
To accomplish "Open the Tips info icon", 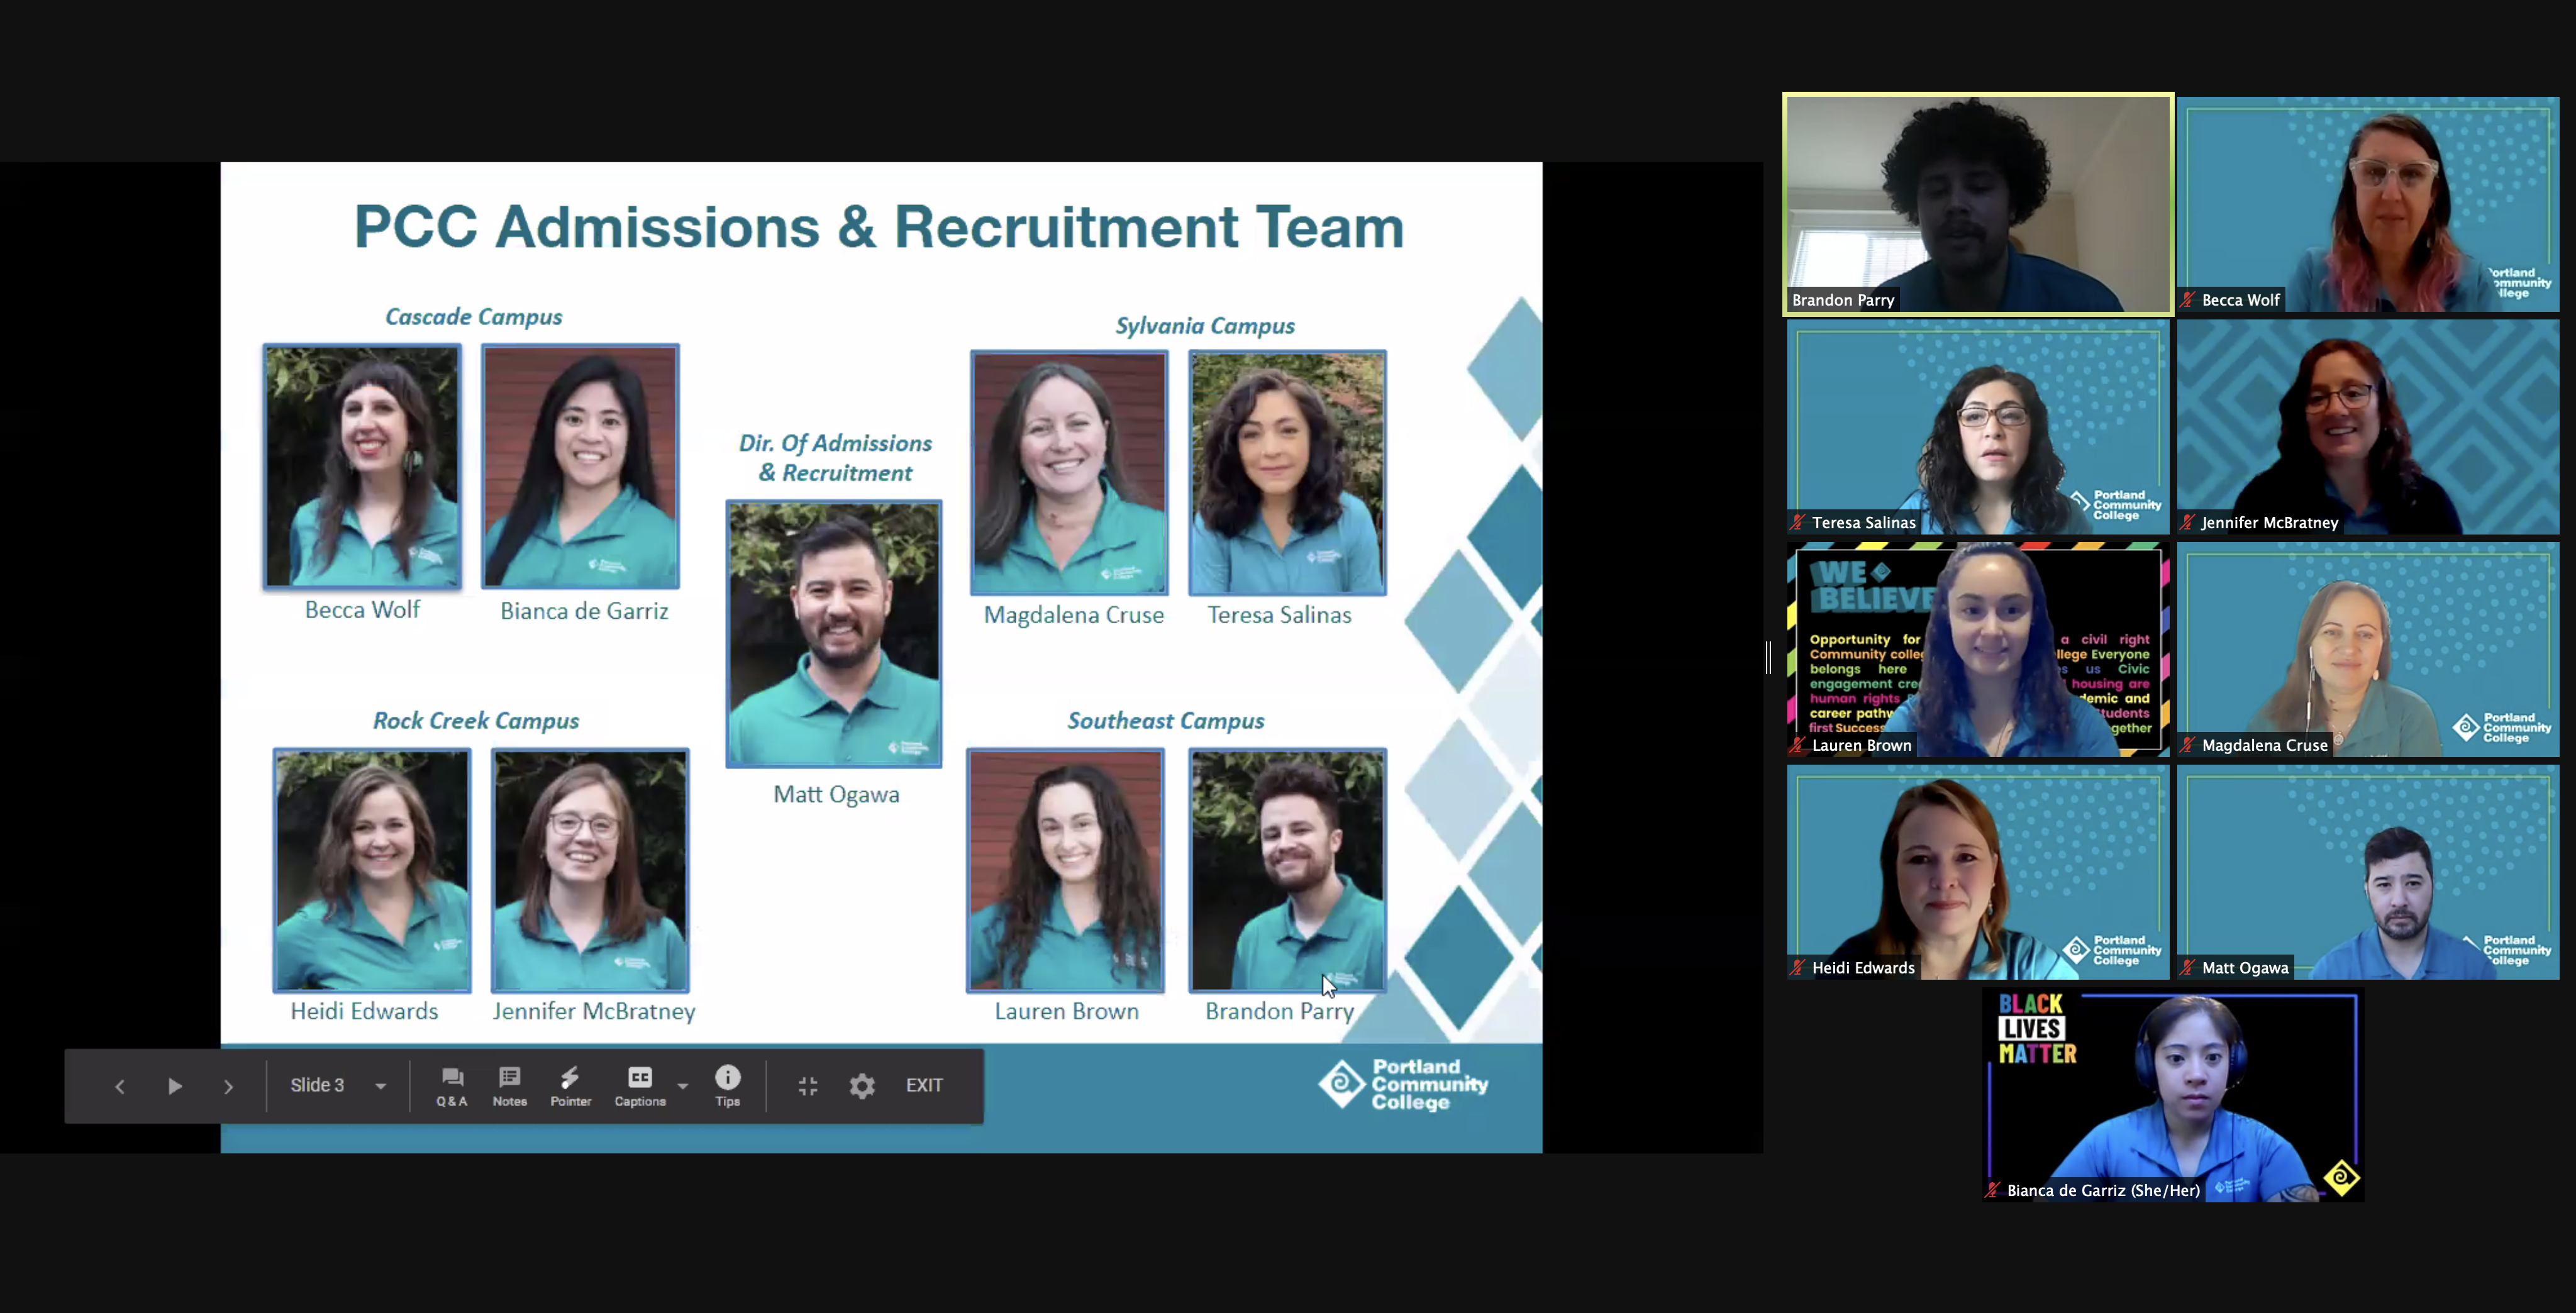I will coord(727,1085).
